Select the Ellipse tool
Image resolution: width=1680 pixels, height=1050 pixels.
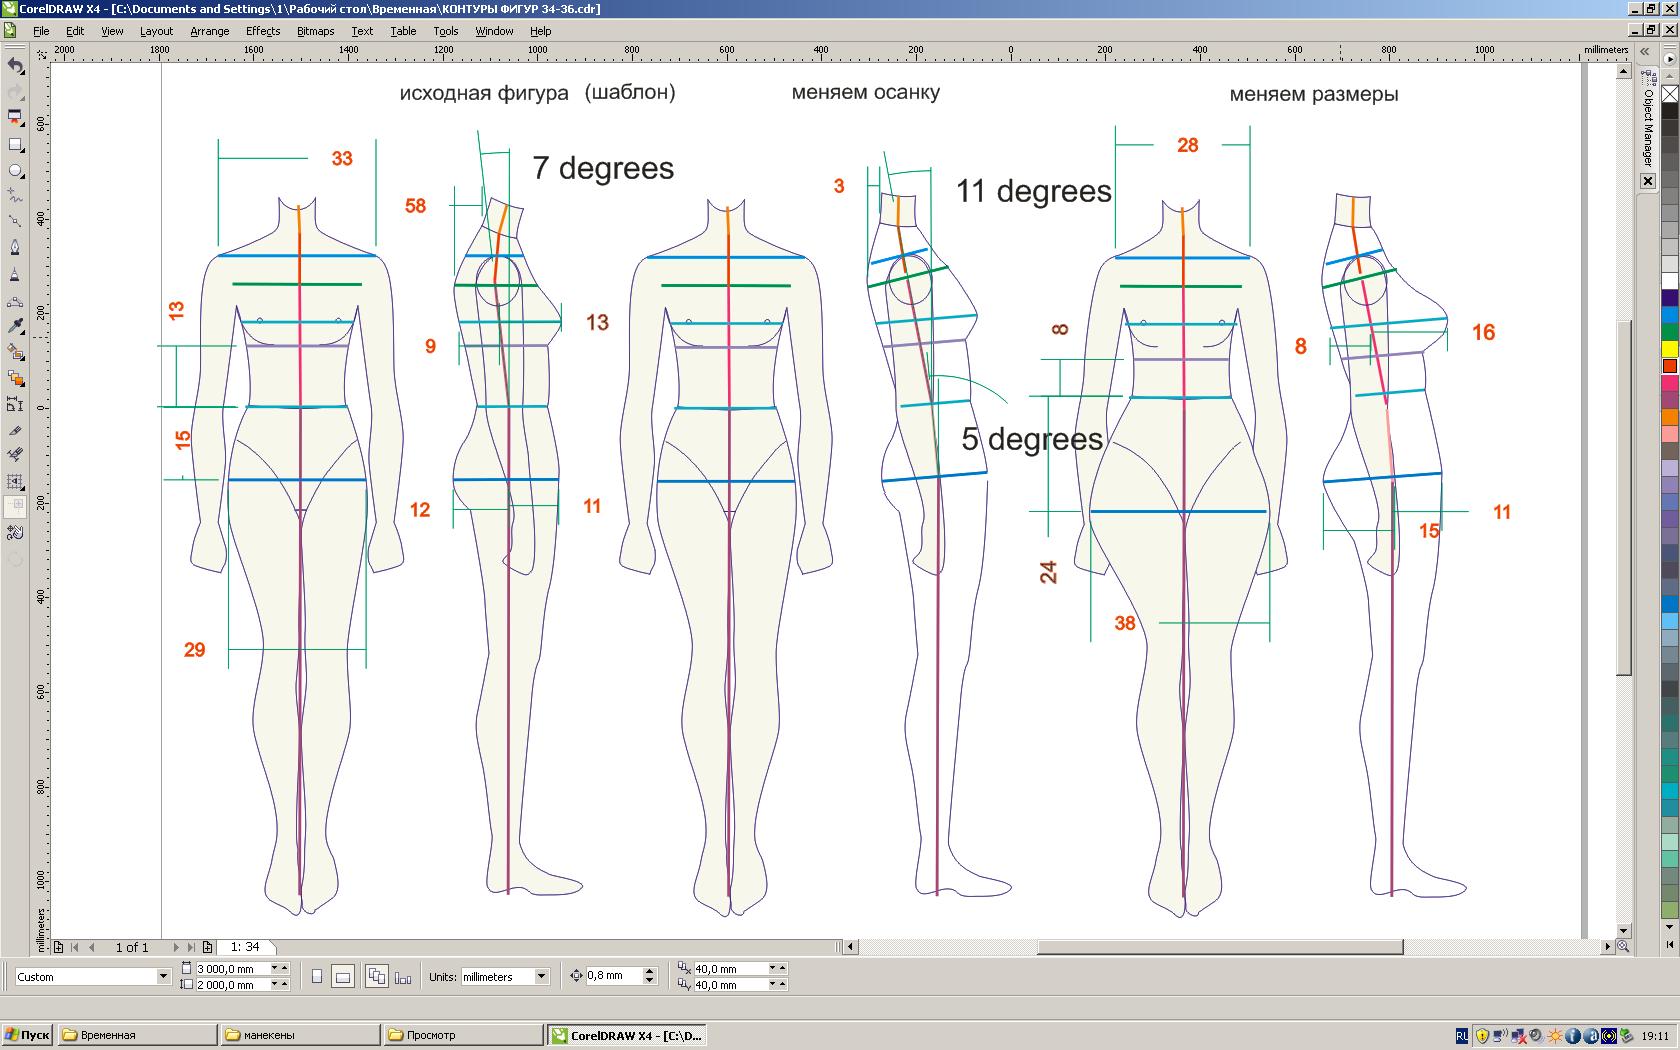pos(15,171)
